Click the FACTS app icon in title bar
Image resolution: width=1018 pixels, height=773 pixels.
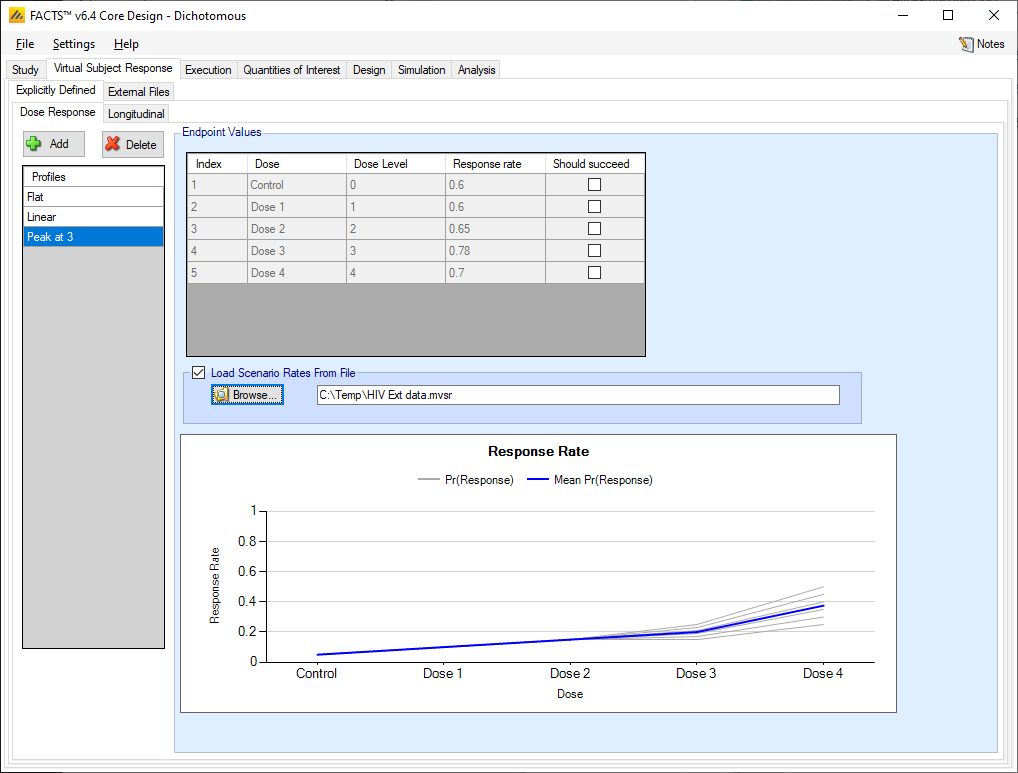16,15
